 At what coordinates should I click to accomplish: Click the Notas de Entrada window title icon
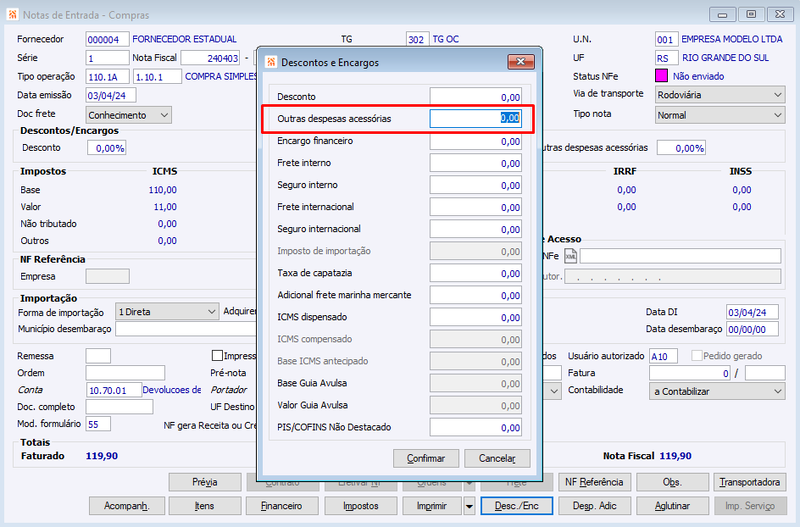tap(12, 15)
